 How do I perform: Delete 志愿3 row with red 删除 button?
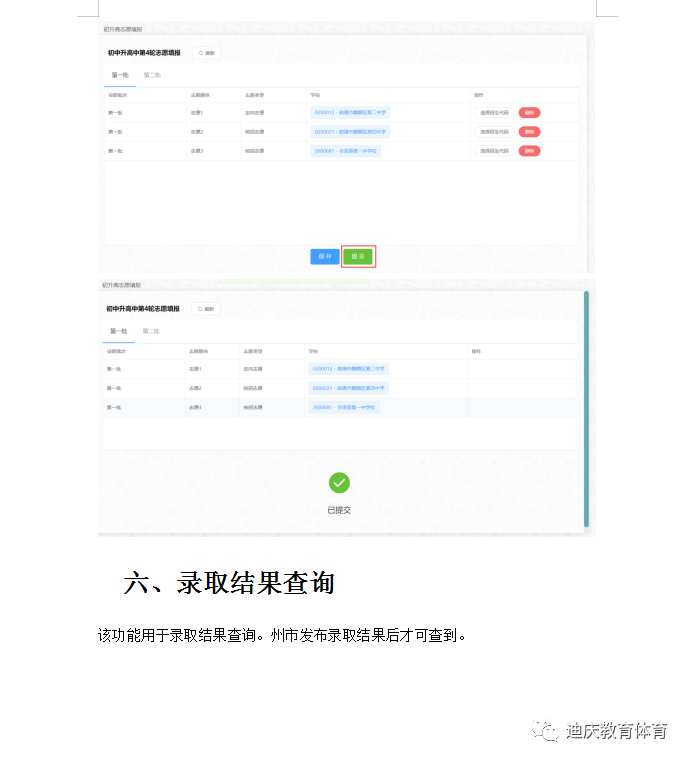click(529, 151)
